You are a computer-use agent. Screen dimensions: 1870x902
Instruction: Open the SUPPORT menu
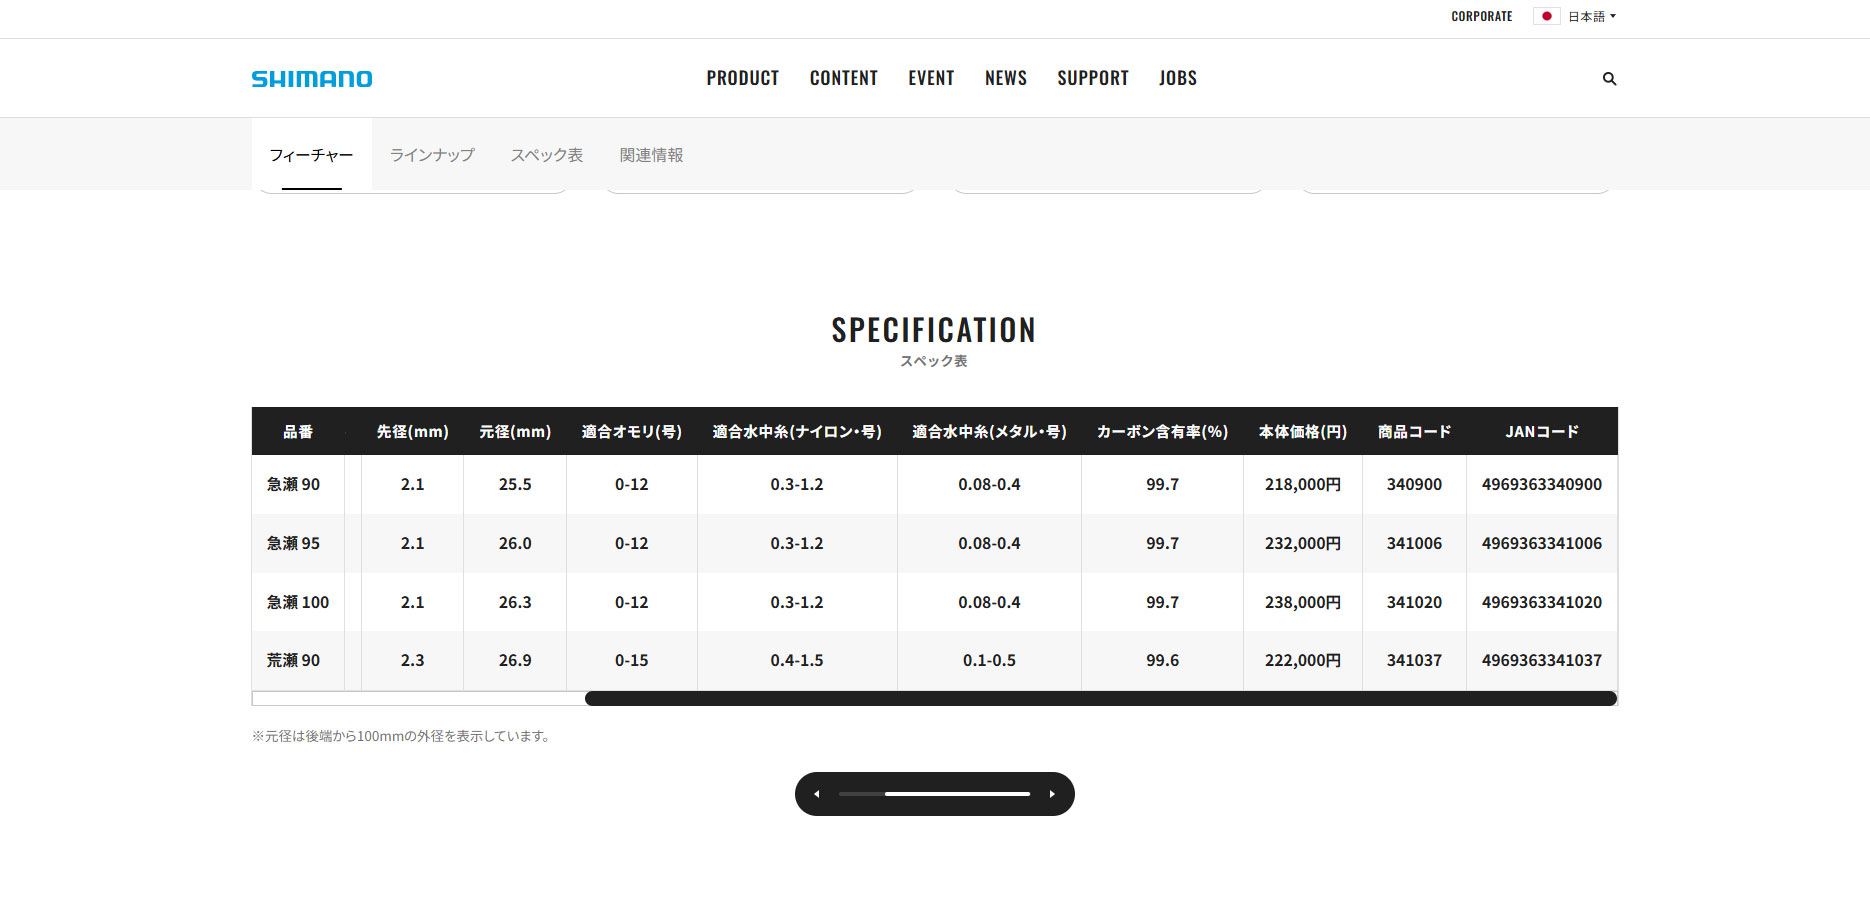tap(1093, 78)
